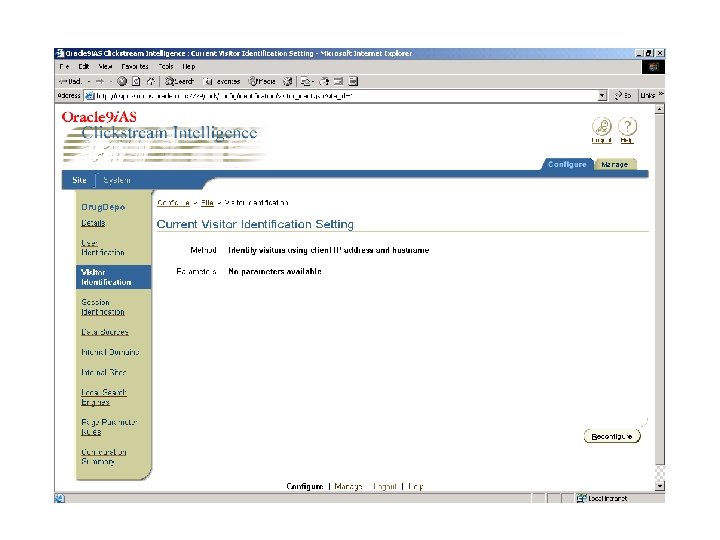720x540 pixels.
Task: Click the browser Back button
Action: point(70,82)
